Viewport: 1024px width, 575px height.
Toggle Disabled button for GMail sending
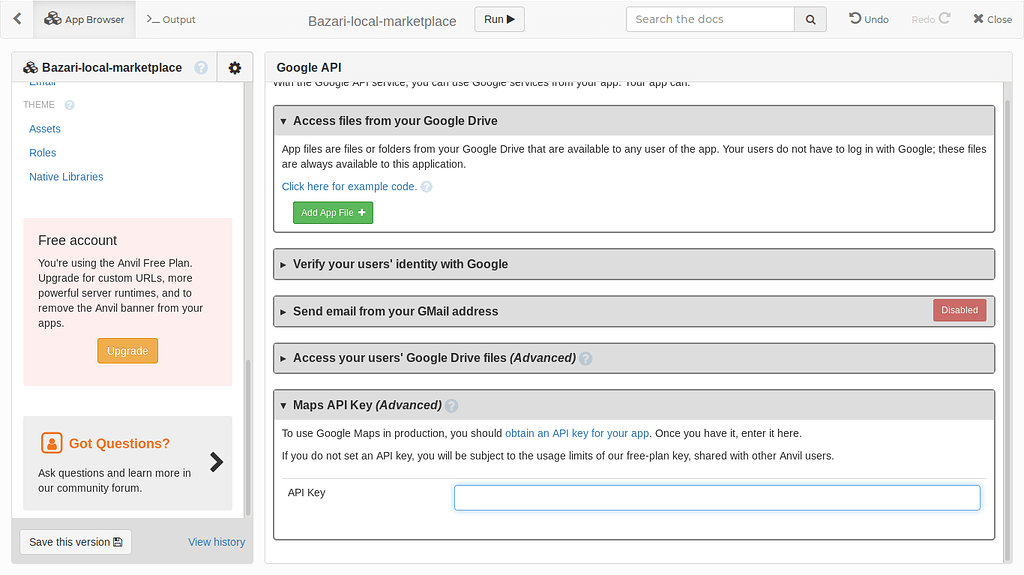(x=959, y=310)
